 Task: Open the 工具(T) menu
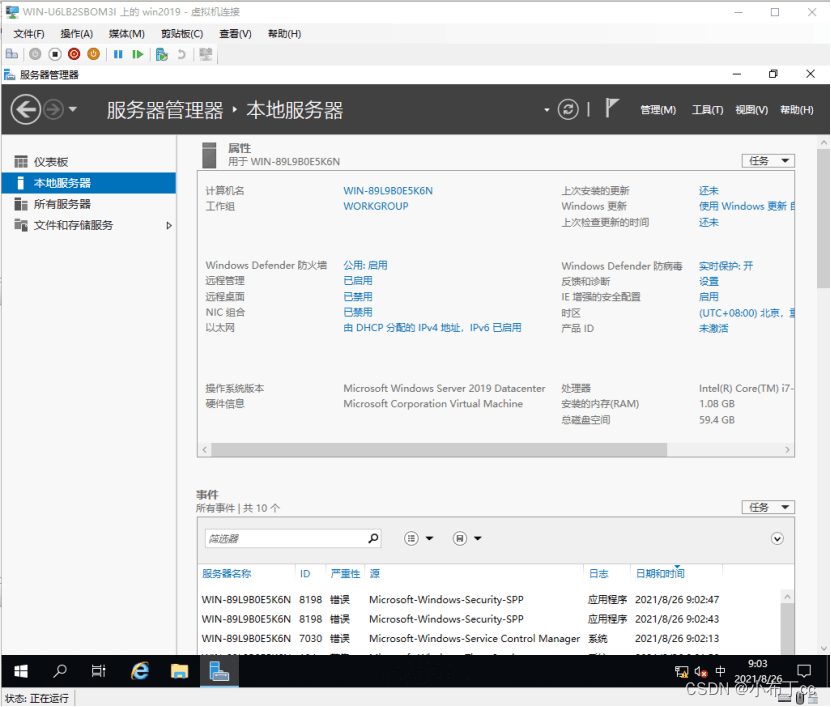pos(707,110)
